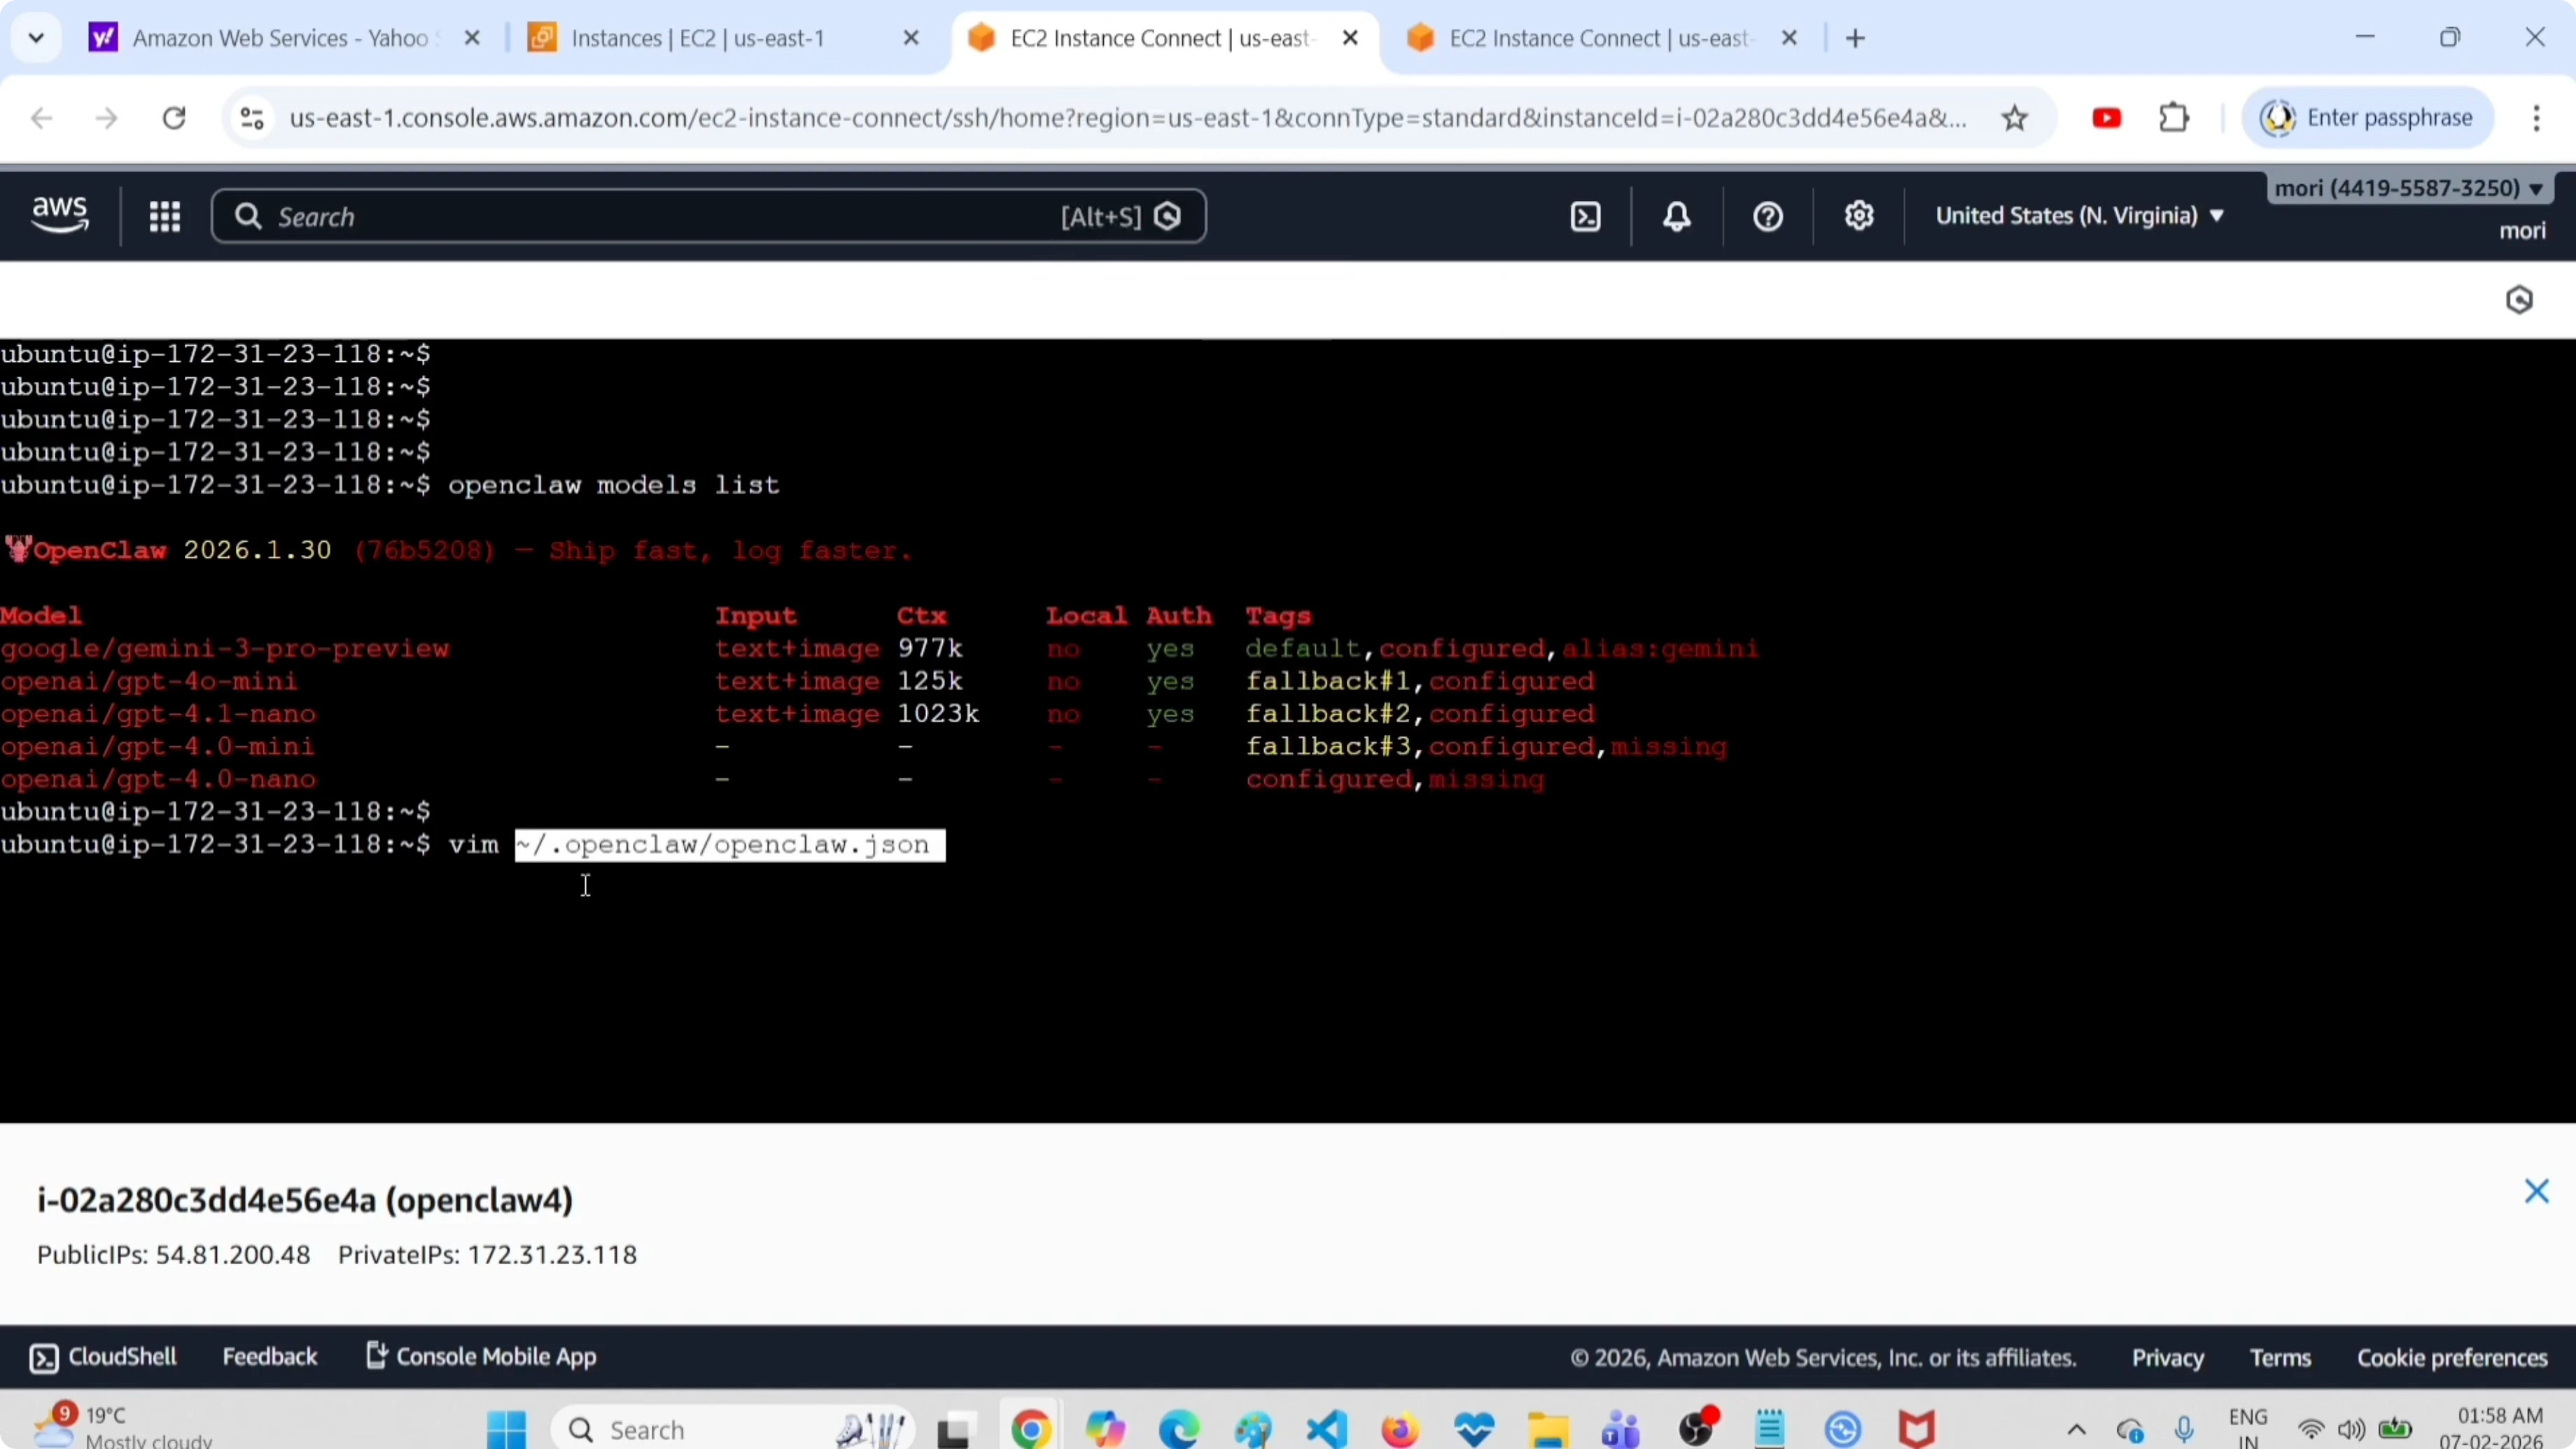Click the YouTube extension icon
The width and height of the screenshot is (2576, 1449).
[2106, 119]
